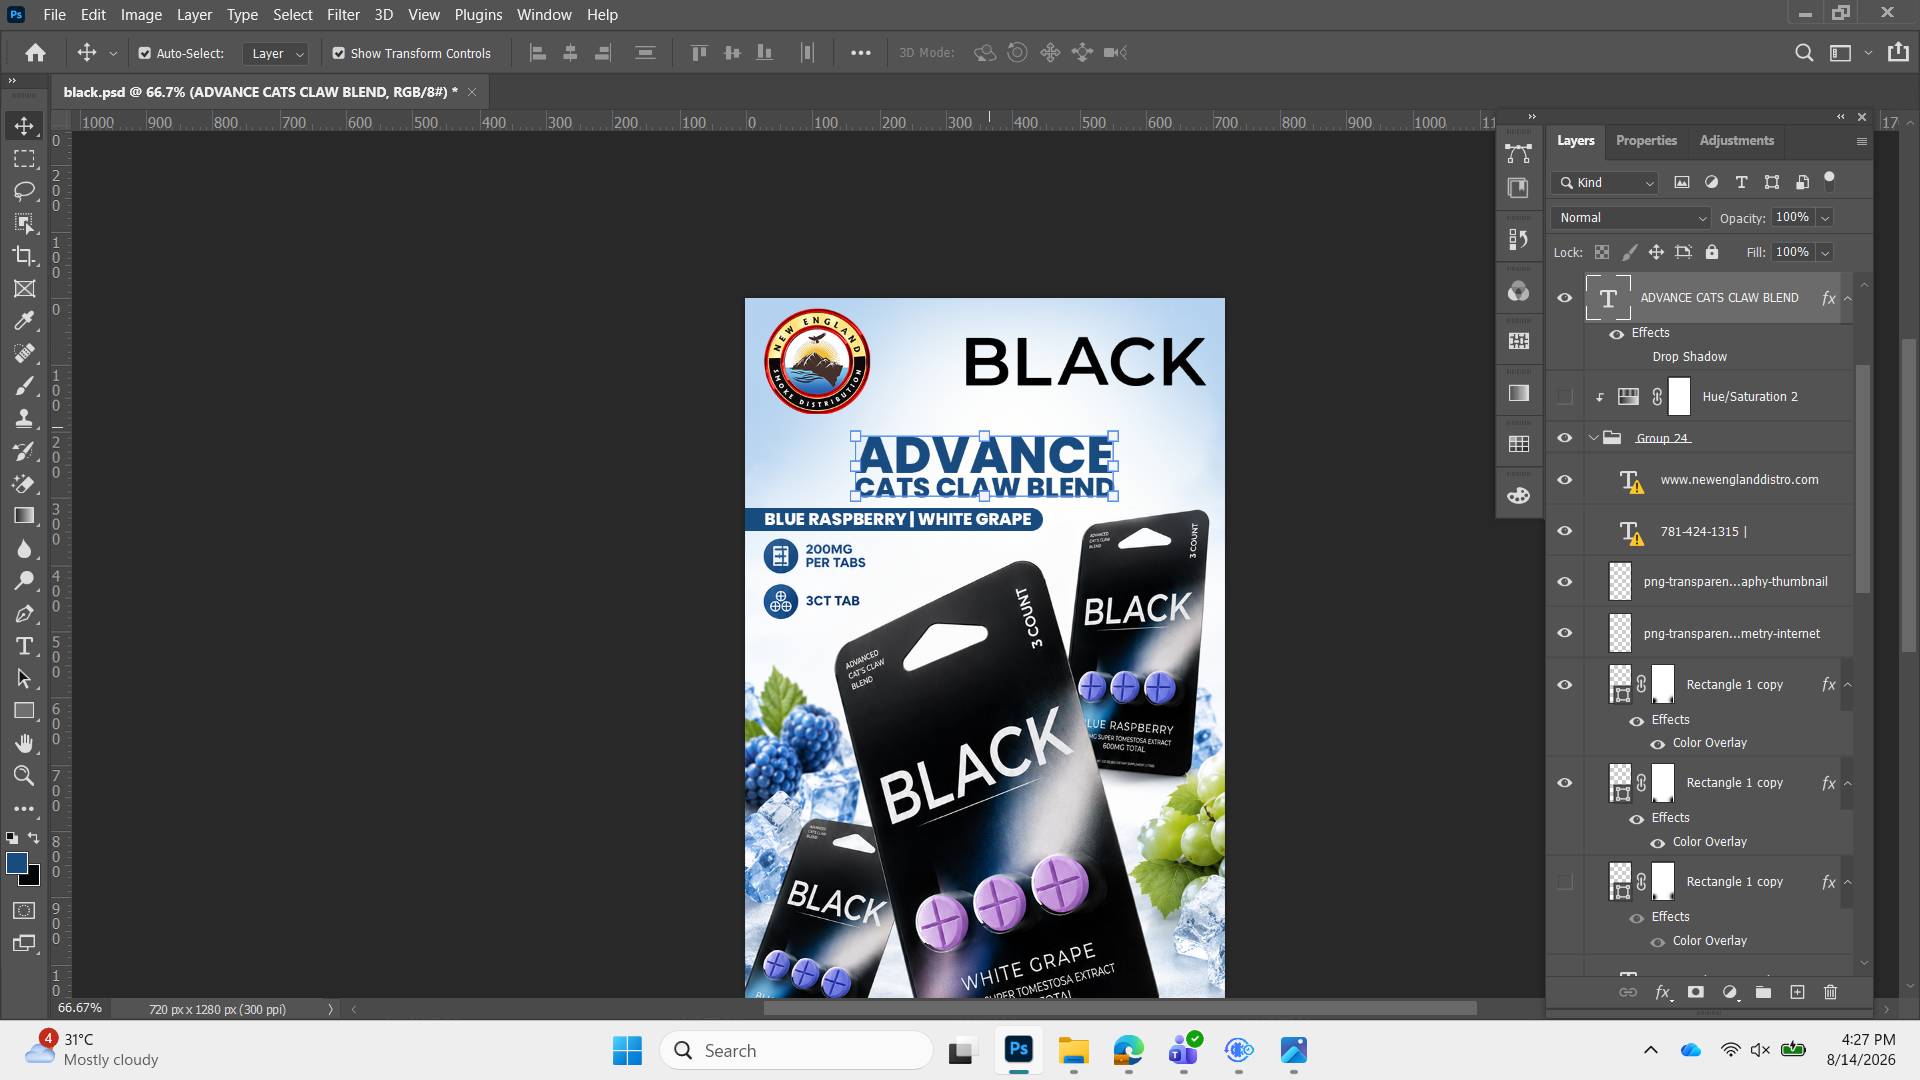This screenshot has height=1080, width=1920.
Task: Select the Horizontal Type tool
Action: [24, 646]
